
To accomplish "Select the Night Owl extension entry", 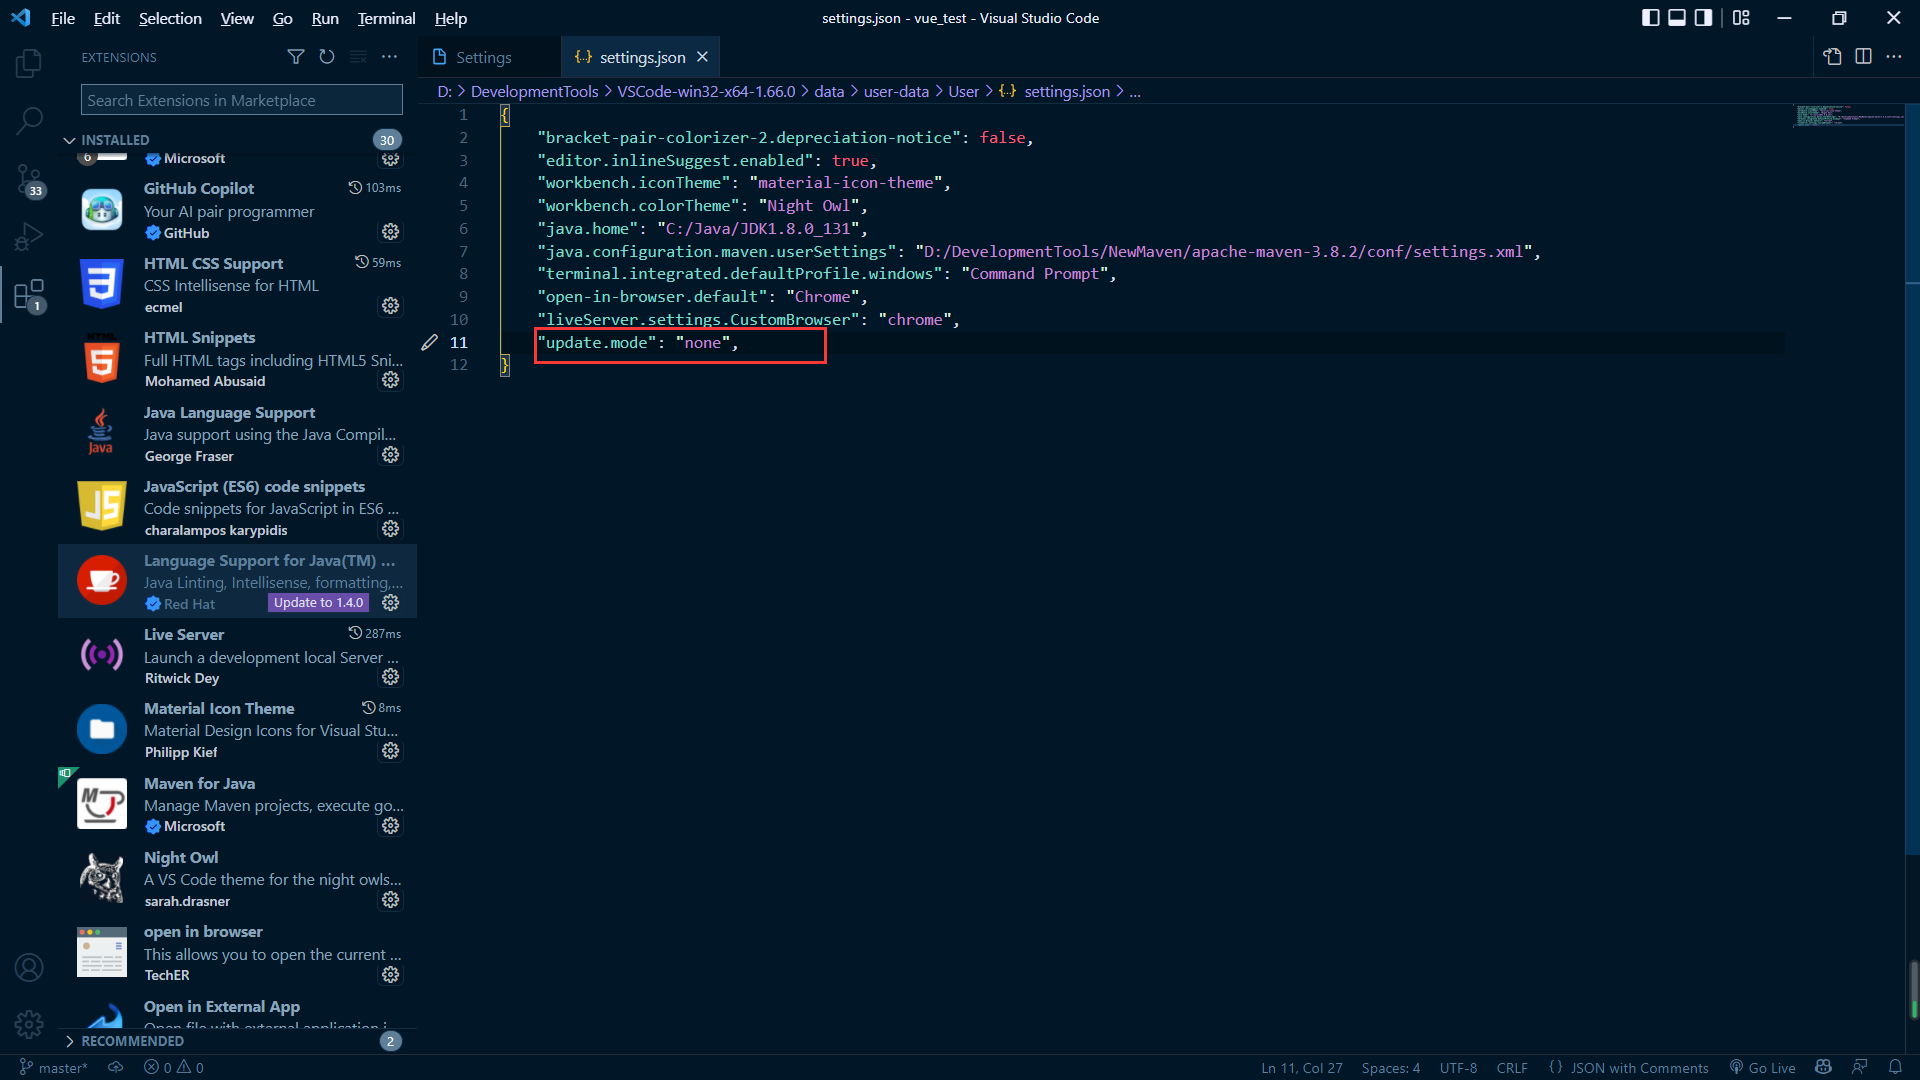I will click(237, 879).
